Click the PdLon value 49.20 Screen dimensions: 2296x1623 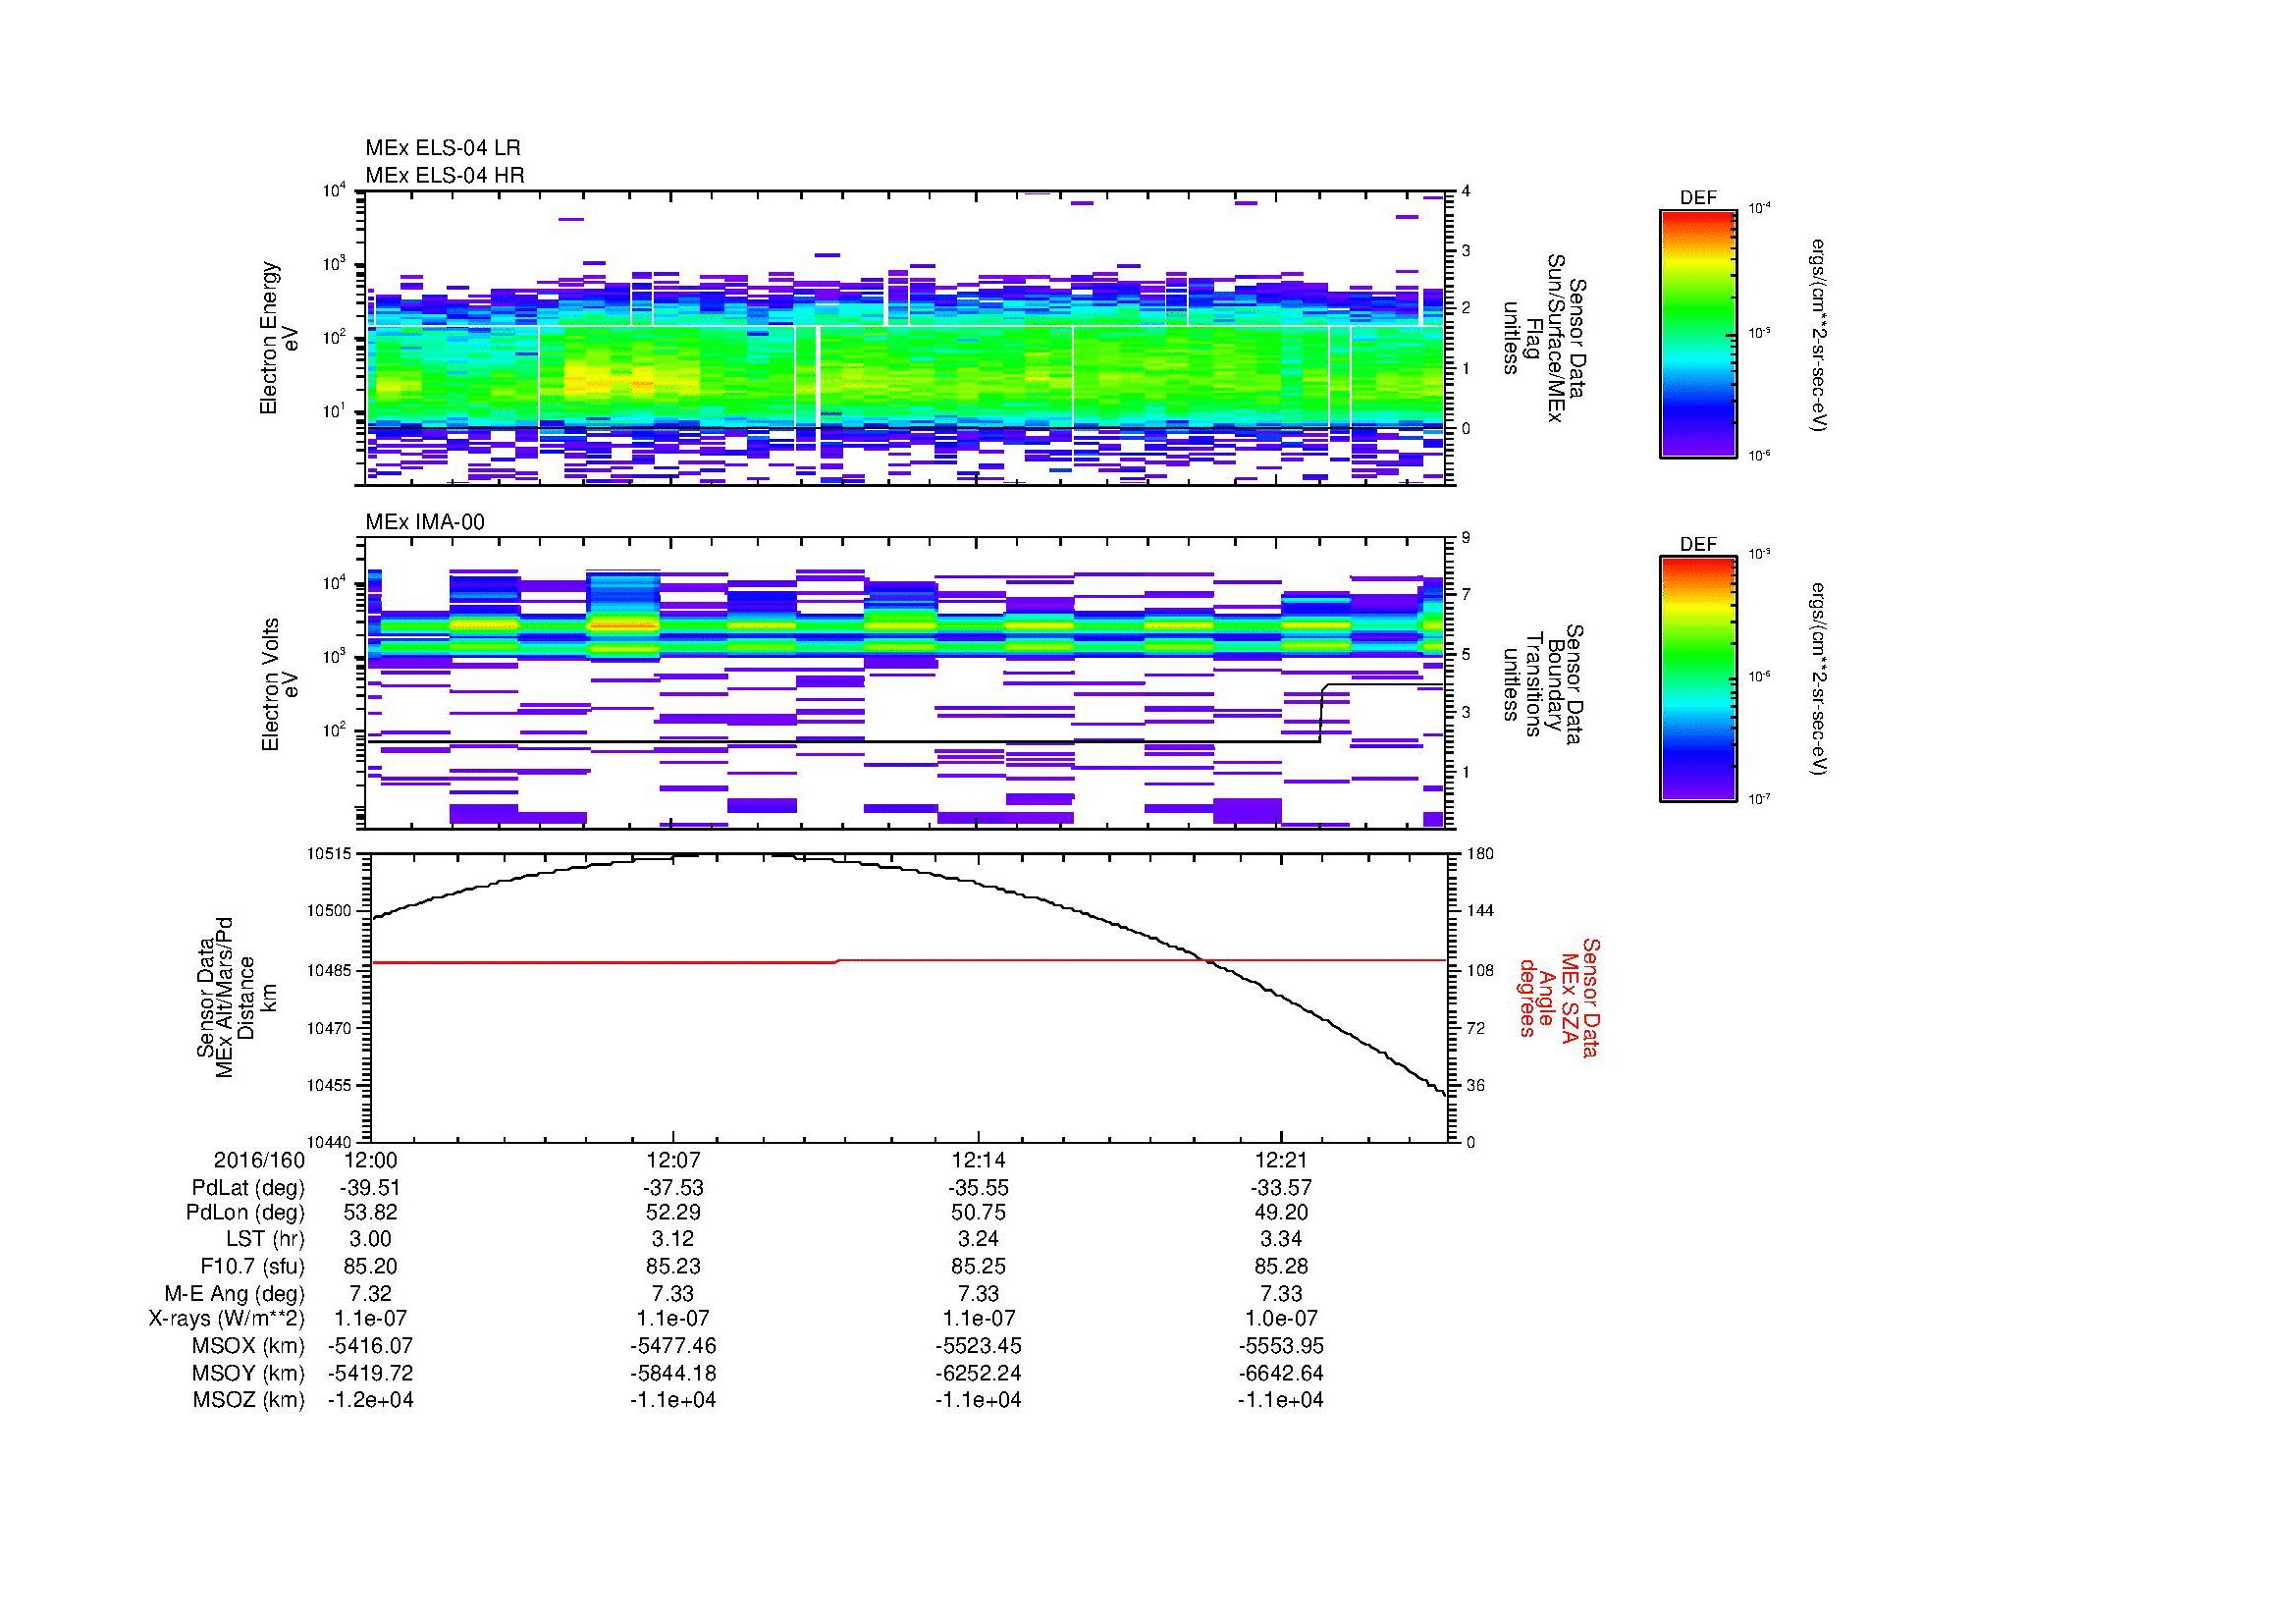pos(1281,1213)
